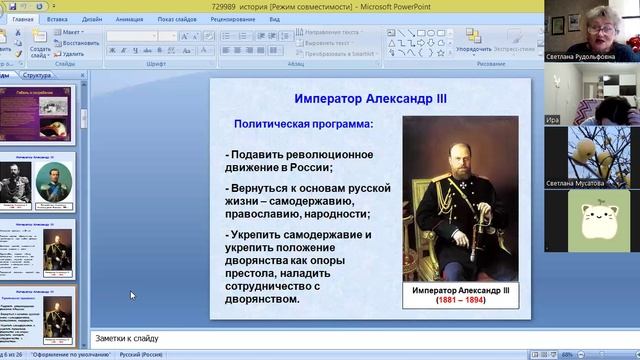640x360 pixels.
Task: Click the zoom out minus button
Action: point(581,355)
